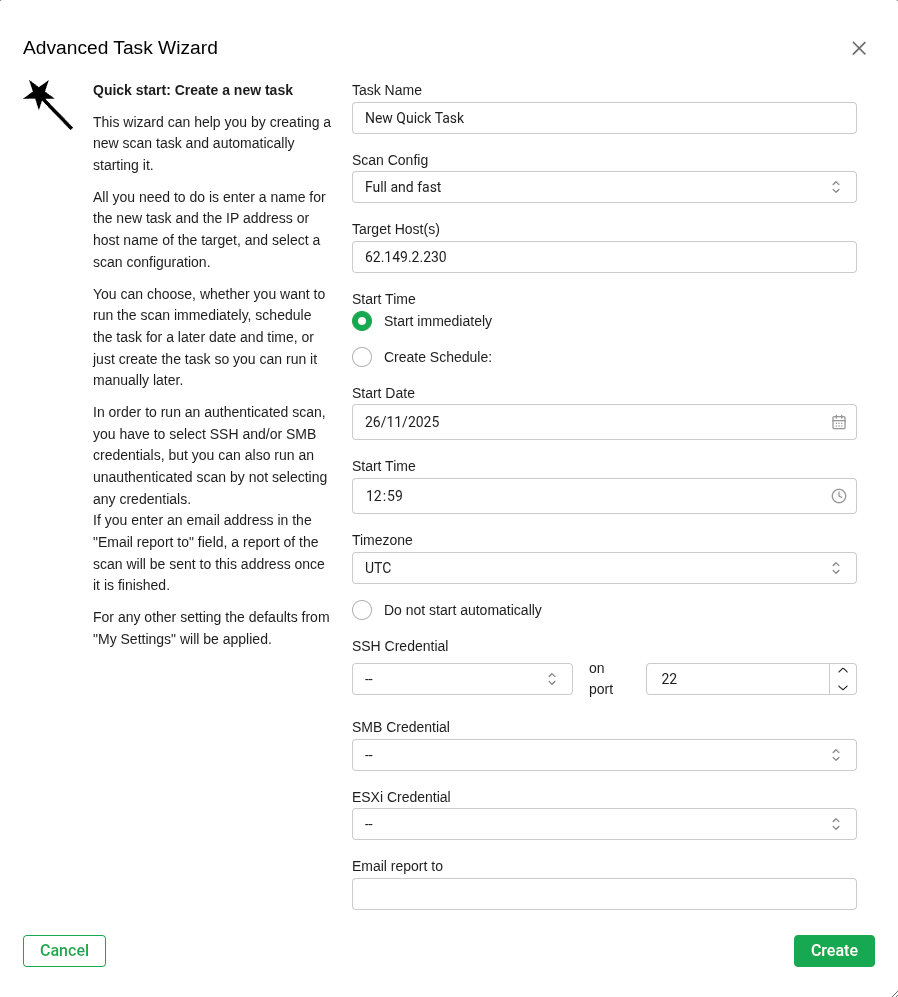Image resolution: width=898 pixels, height=997 pixels.
Task: Decrease the SSH port number
Action: pyautogui.click(x=843, y=687)
